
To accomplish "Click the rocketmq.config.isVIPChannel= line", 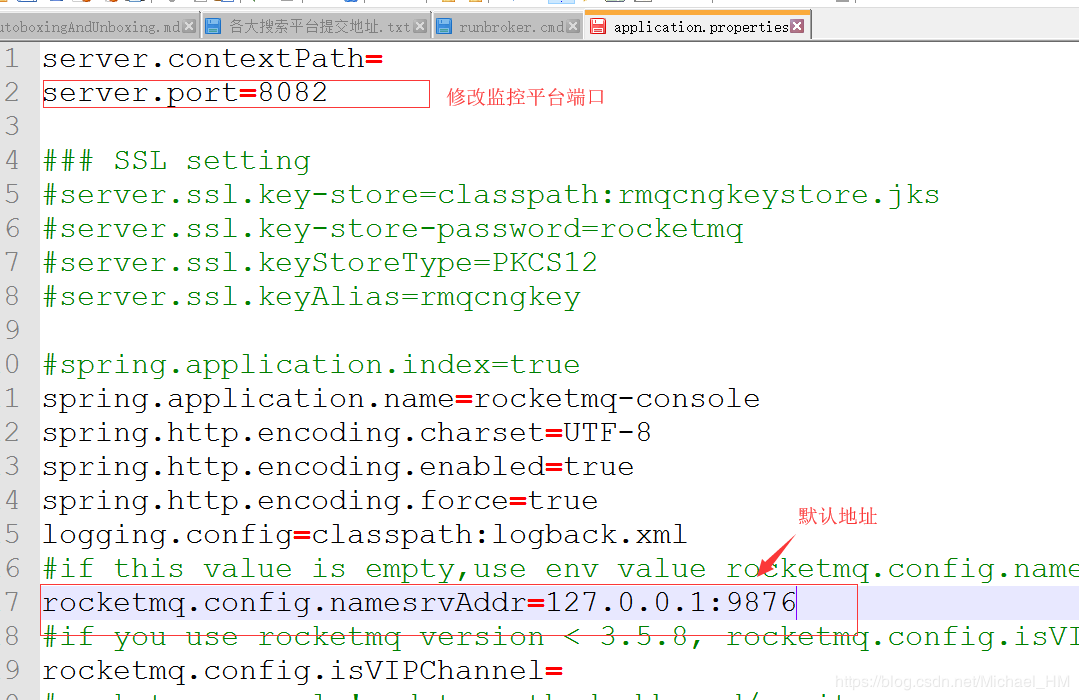I will (x=303, y=671).
